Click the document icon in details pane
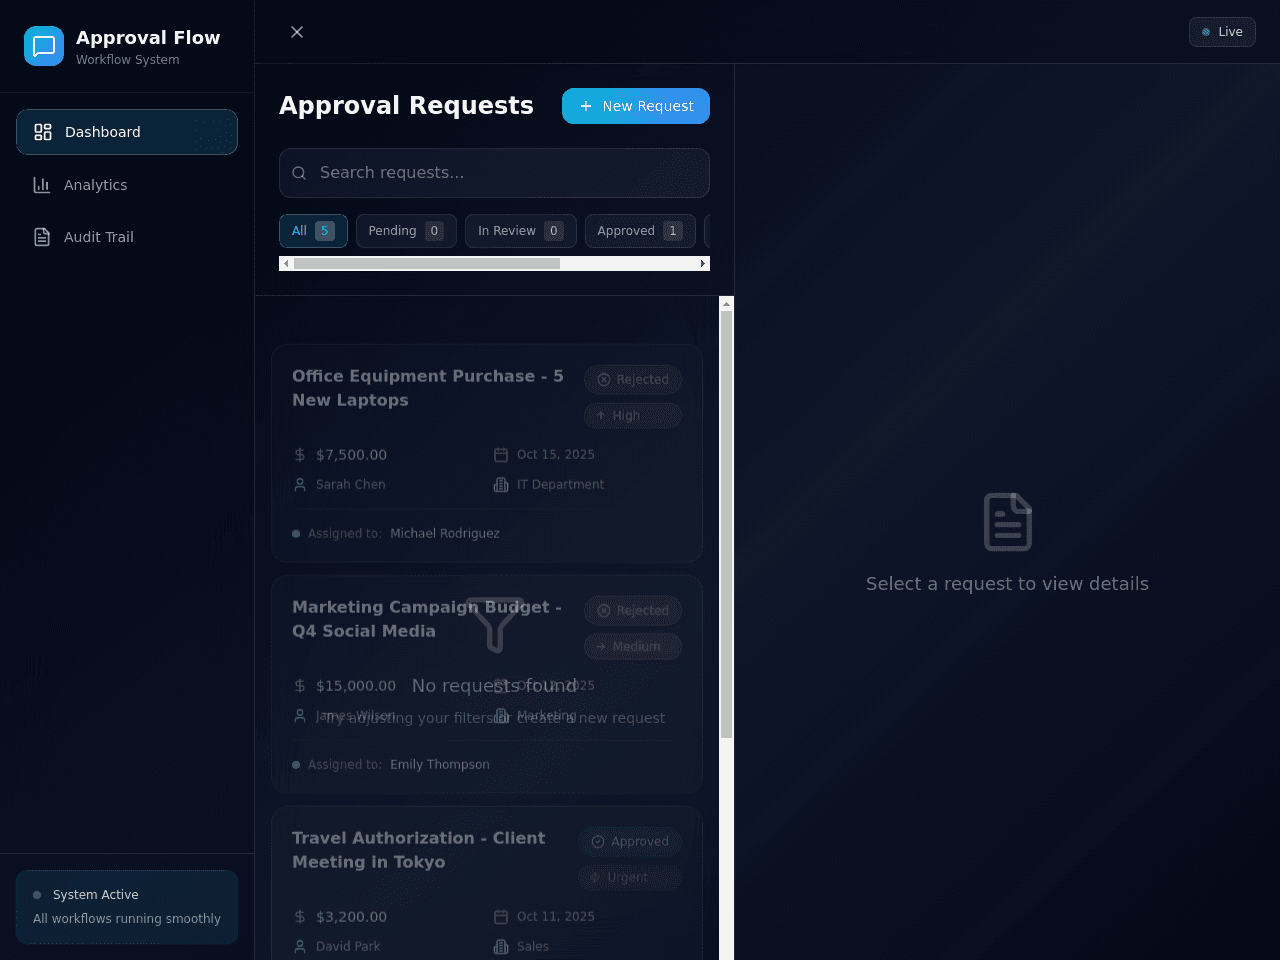1280x960 pixels. pyautogui.click(x=1008, y=522)
